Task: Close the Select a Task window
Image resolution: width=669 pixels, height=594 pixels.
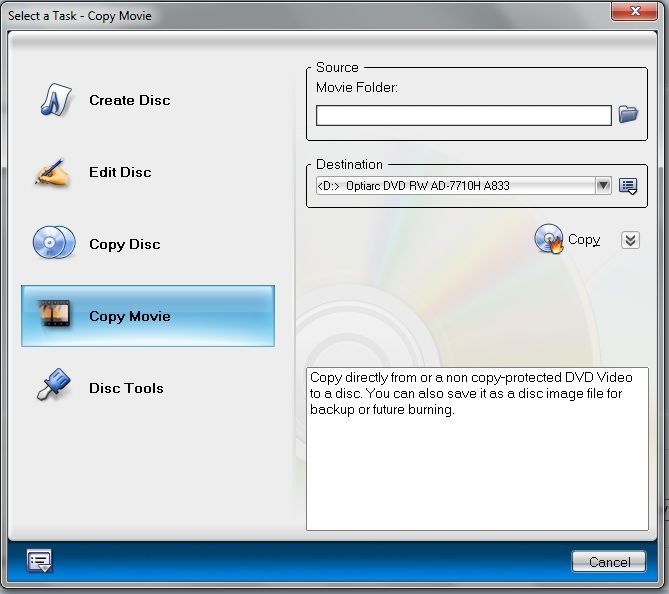Action: (x=634, y=11)
